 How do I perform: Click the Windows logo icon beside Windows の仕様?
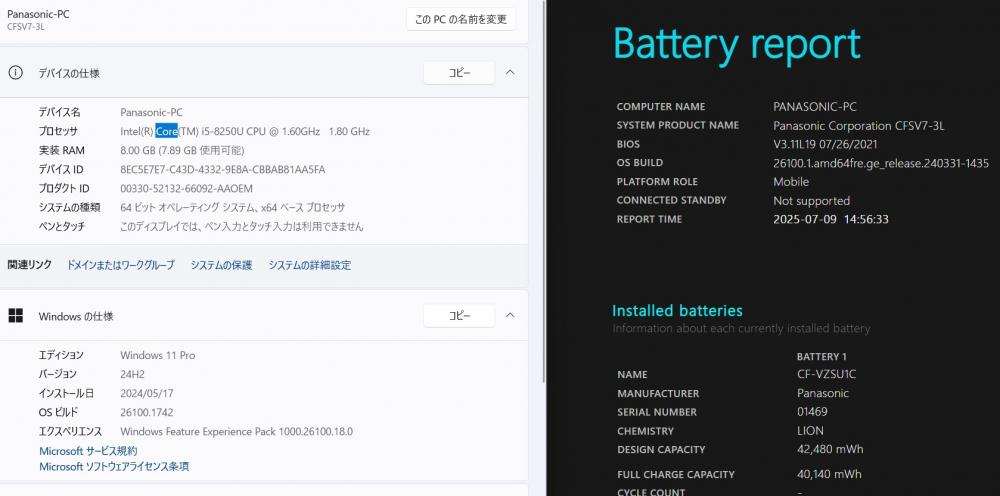tap(15, 316)
